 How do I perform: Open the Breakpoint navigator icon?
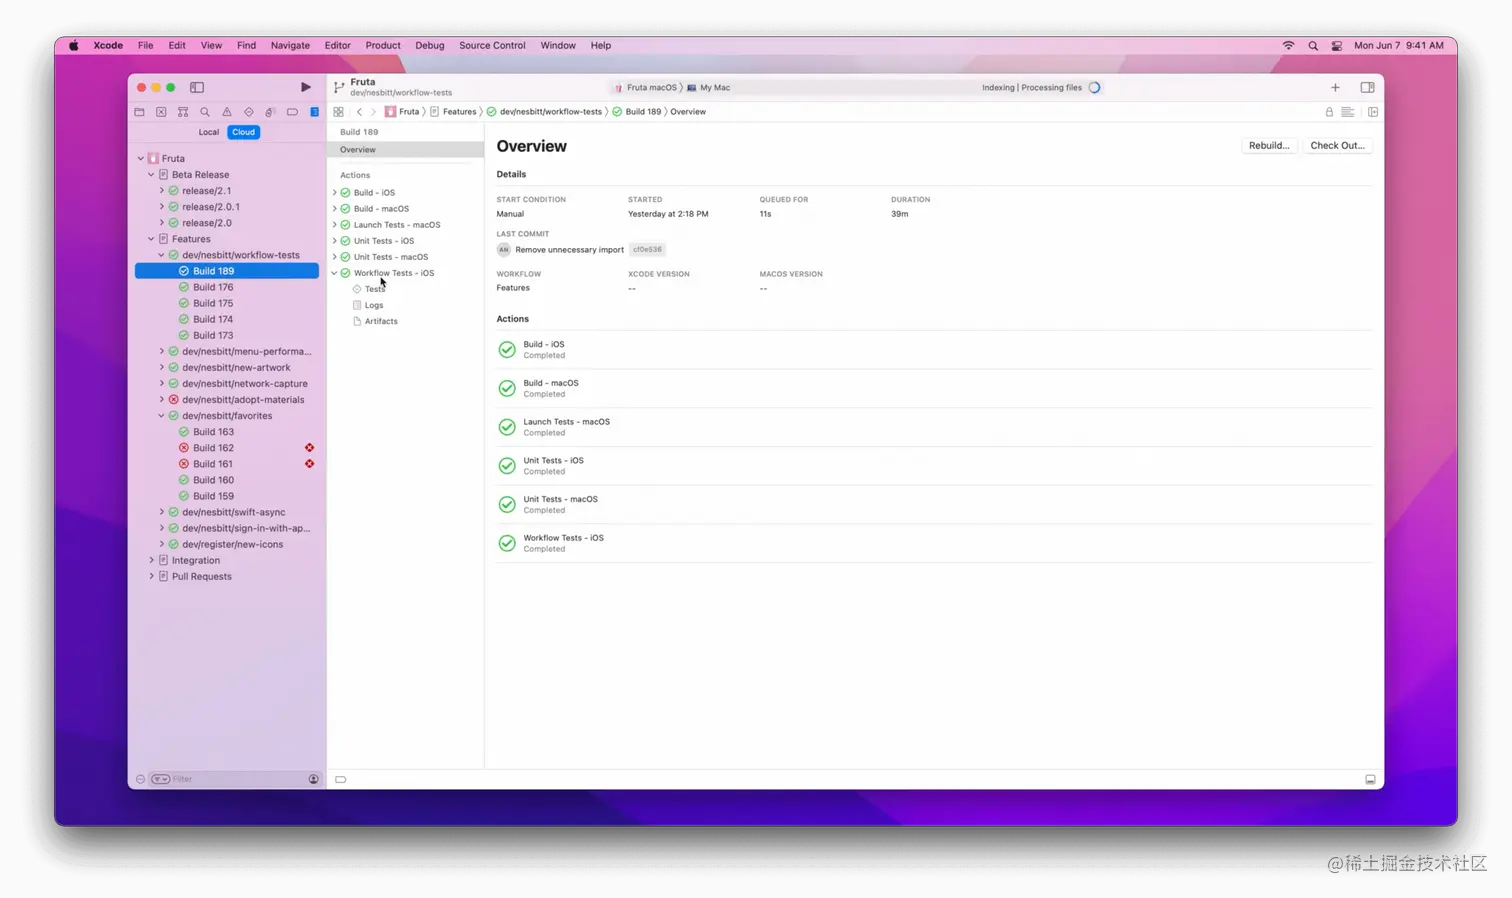[x=292, y=112]
